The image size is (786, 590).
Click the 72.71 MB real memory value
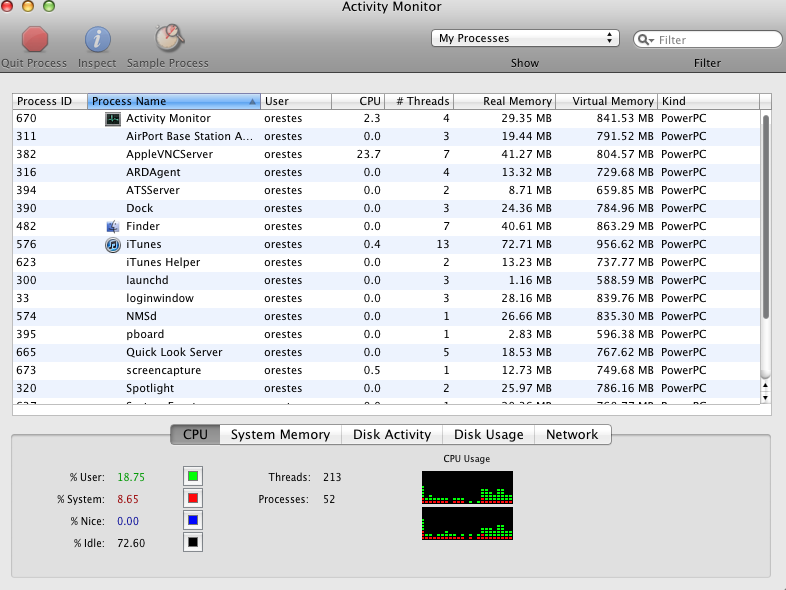(526, 245)
